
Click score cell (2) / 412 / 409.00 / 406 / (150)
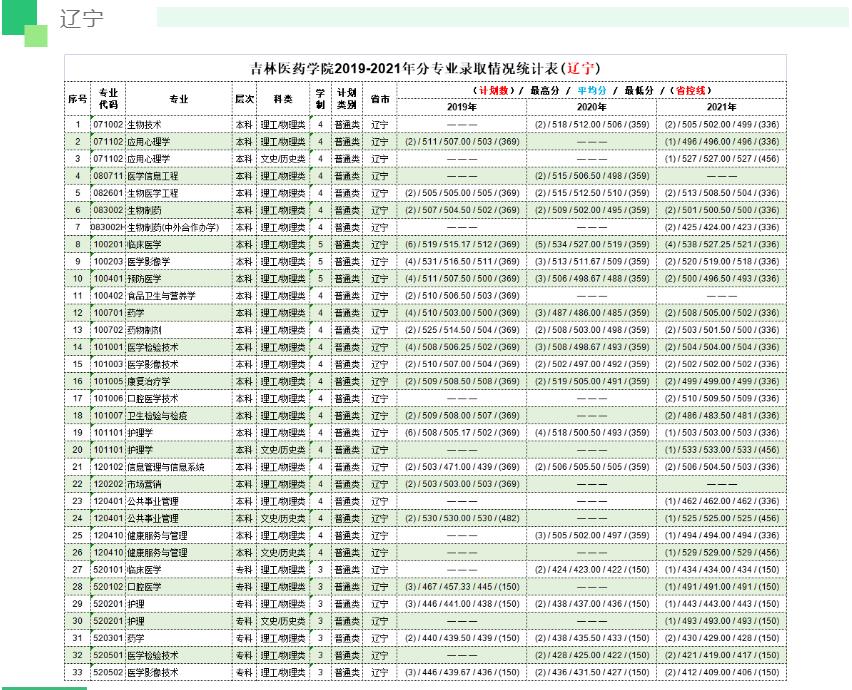pyautogui.click(x=721, y=672)
